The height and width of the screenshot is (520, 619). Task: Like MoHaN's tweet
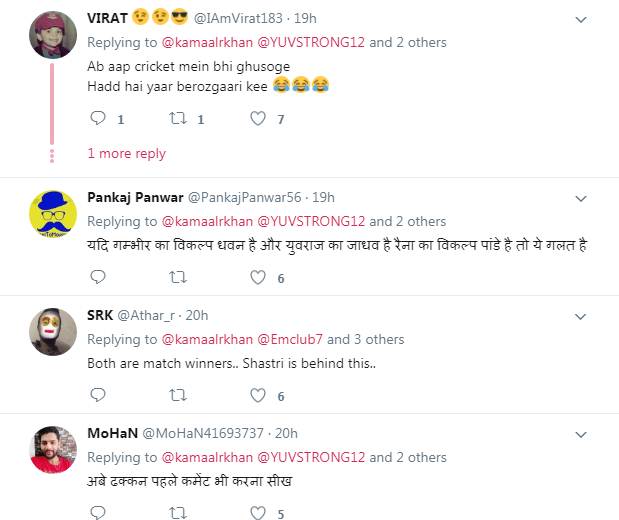point(258,514)
